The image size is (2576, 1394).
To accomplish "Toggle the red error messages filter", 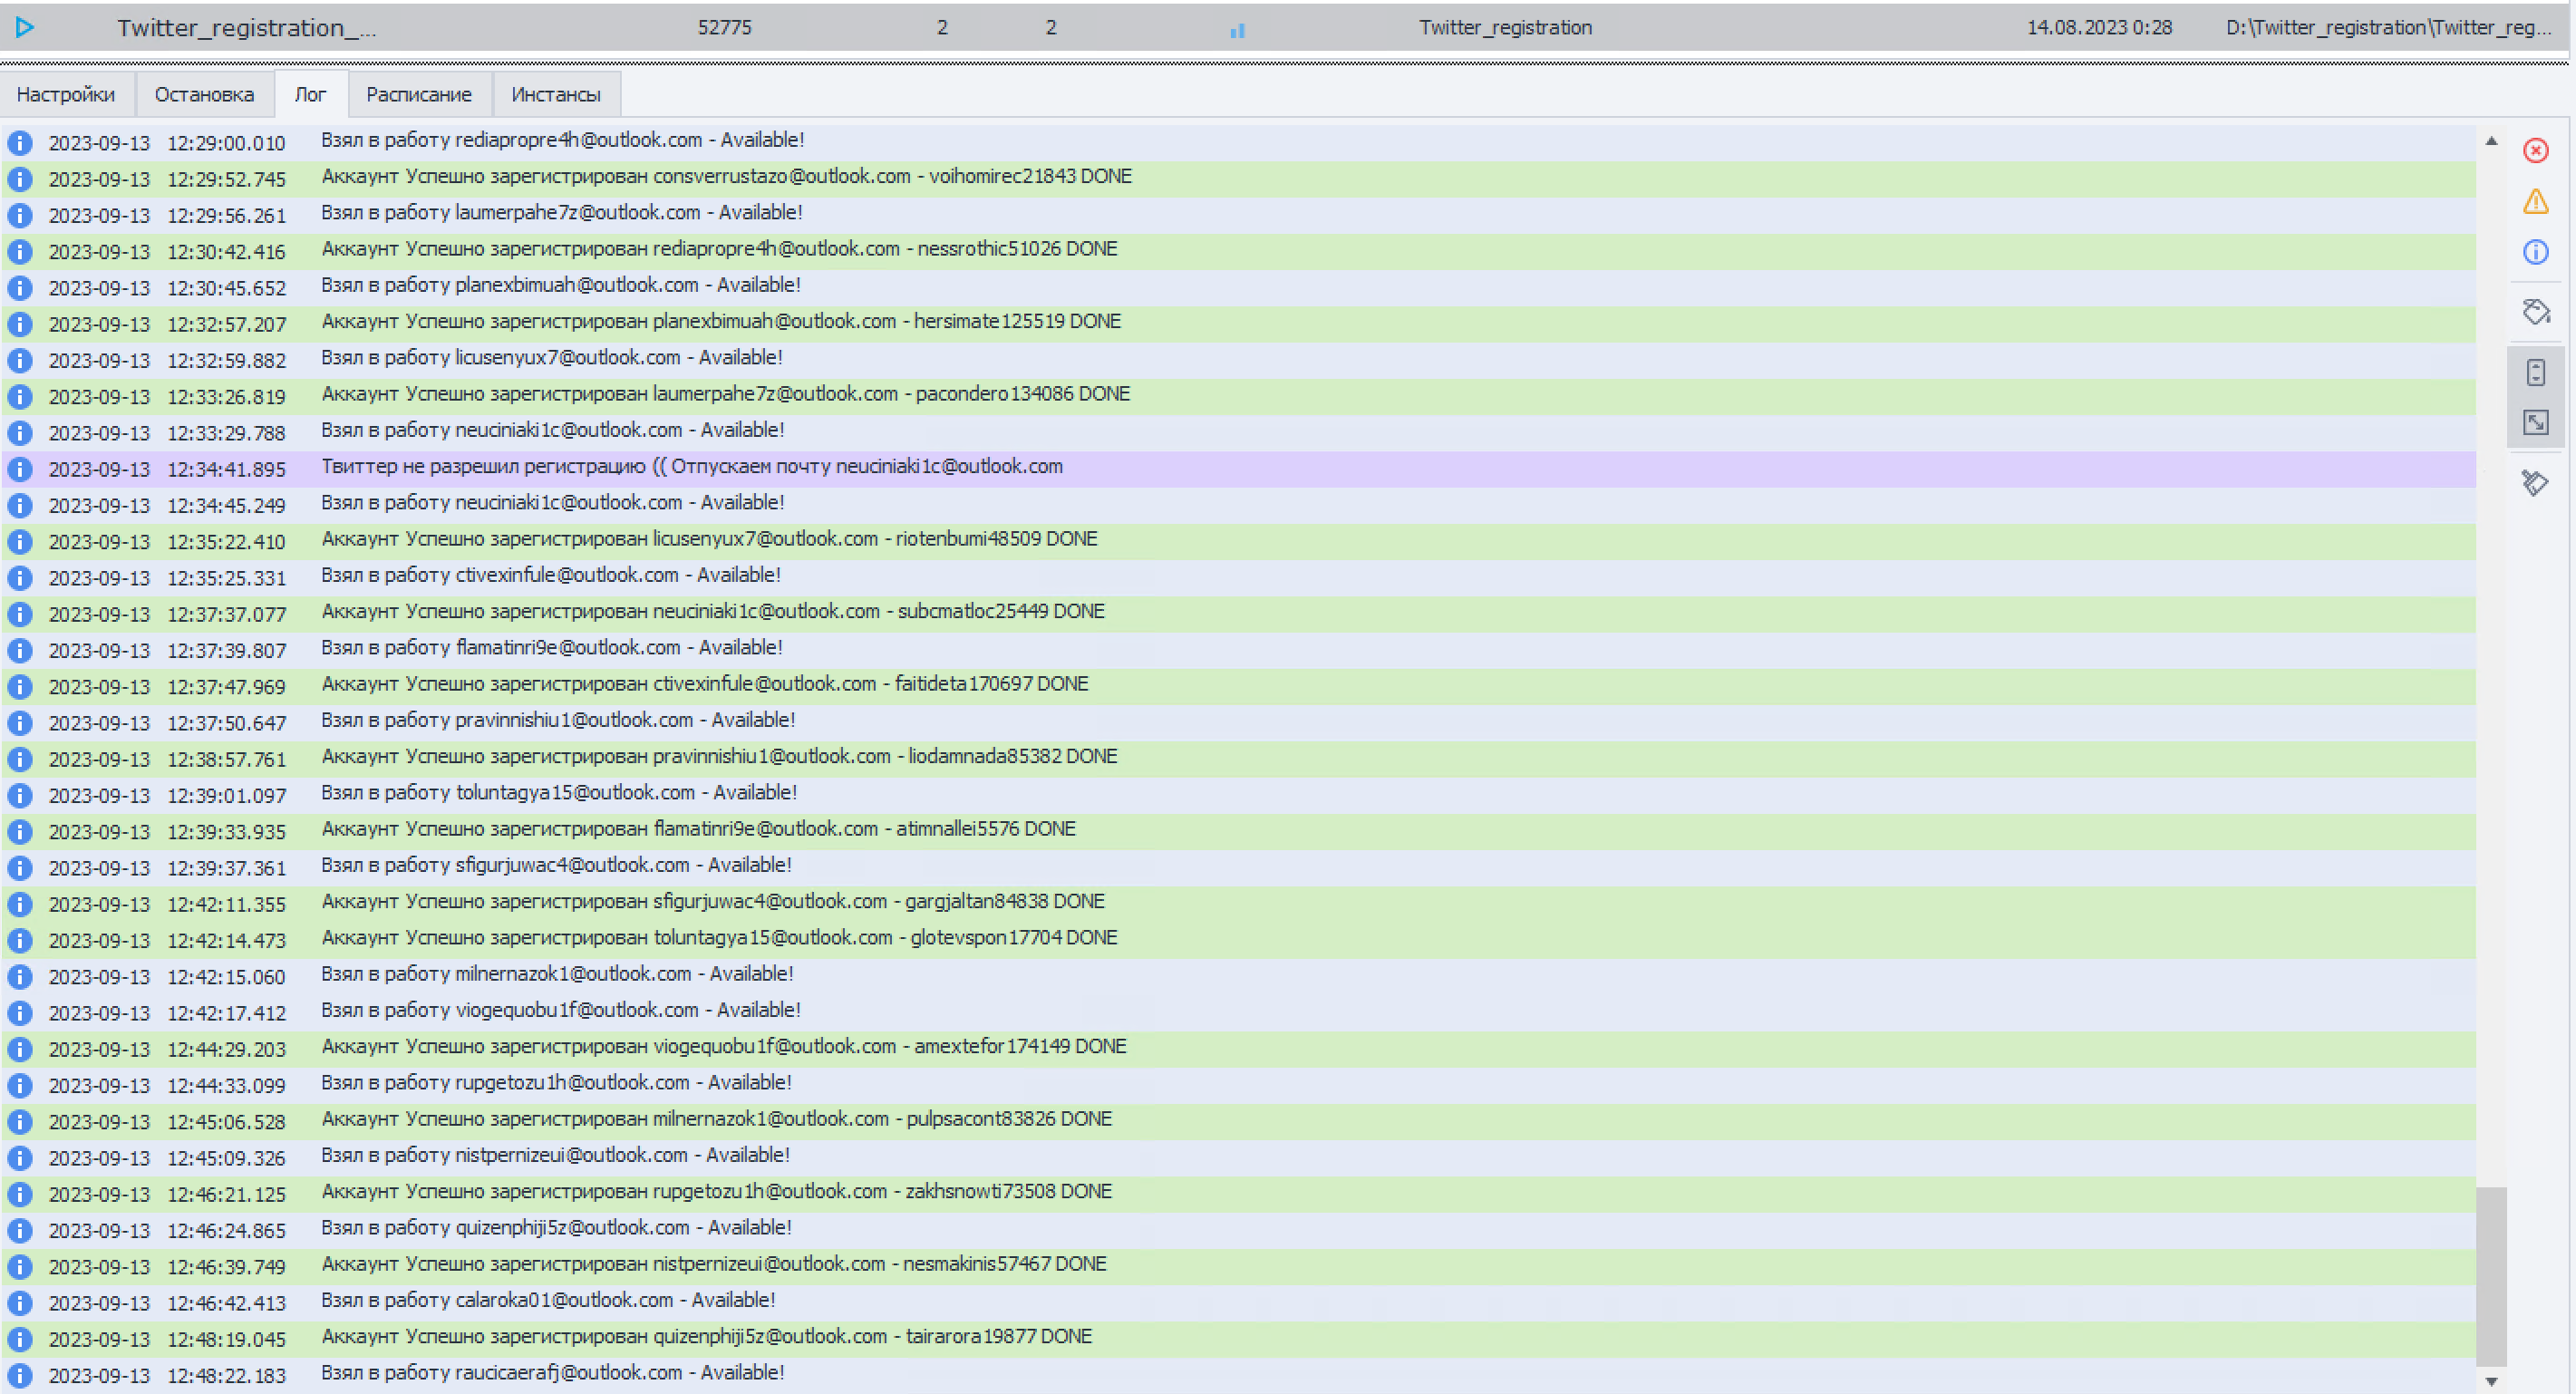I will pos(2535,151).
